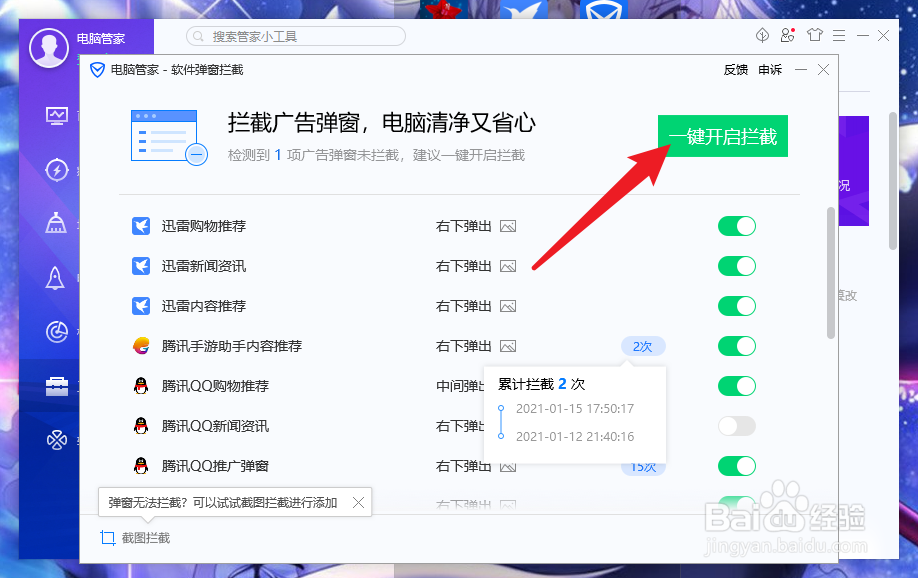Click the 截图拦截 screenshot block link
Viewport: 918px width, 578px height.
pyautogui.click(x=146, y=538)
